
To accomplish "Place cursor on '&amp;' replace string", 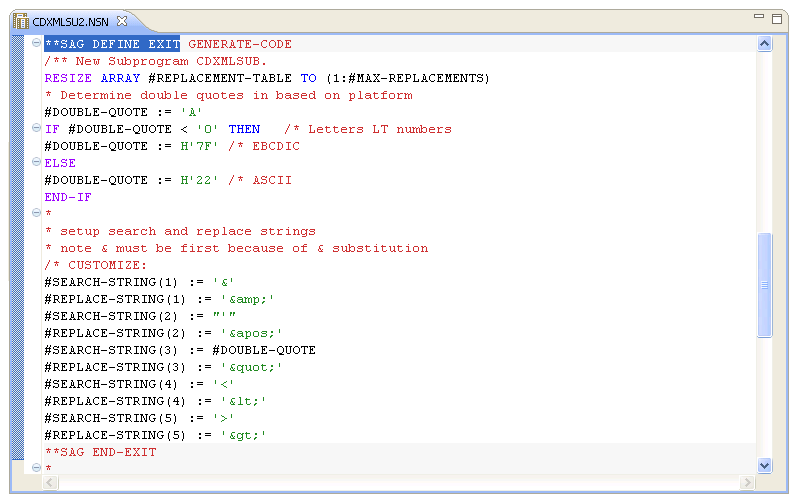I will point(242,299).
